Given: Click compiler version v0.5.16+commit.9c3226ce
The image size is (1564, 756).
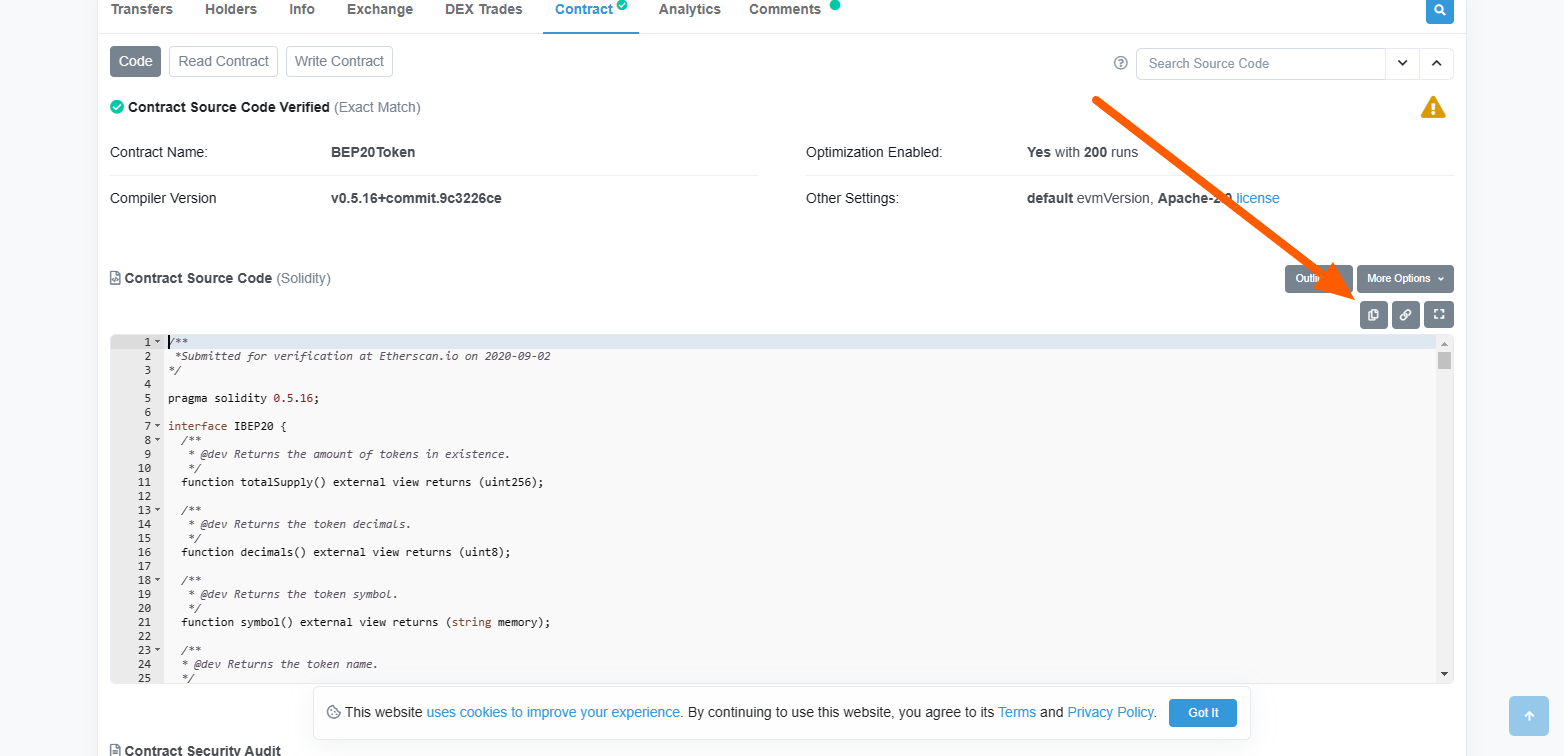Looking at the screenshot, I should click(x=416, y=198).
